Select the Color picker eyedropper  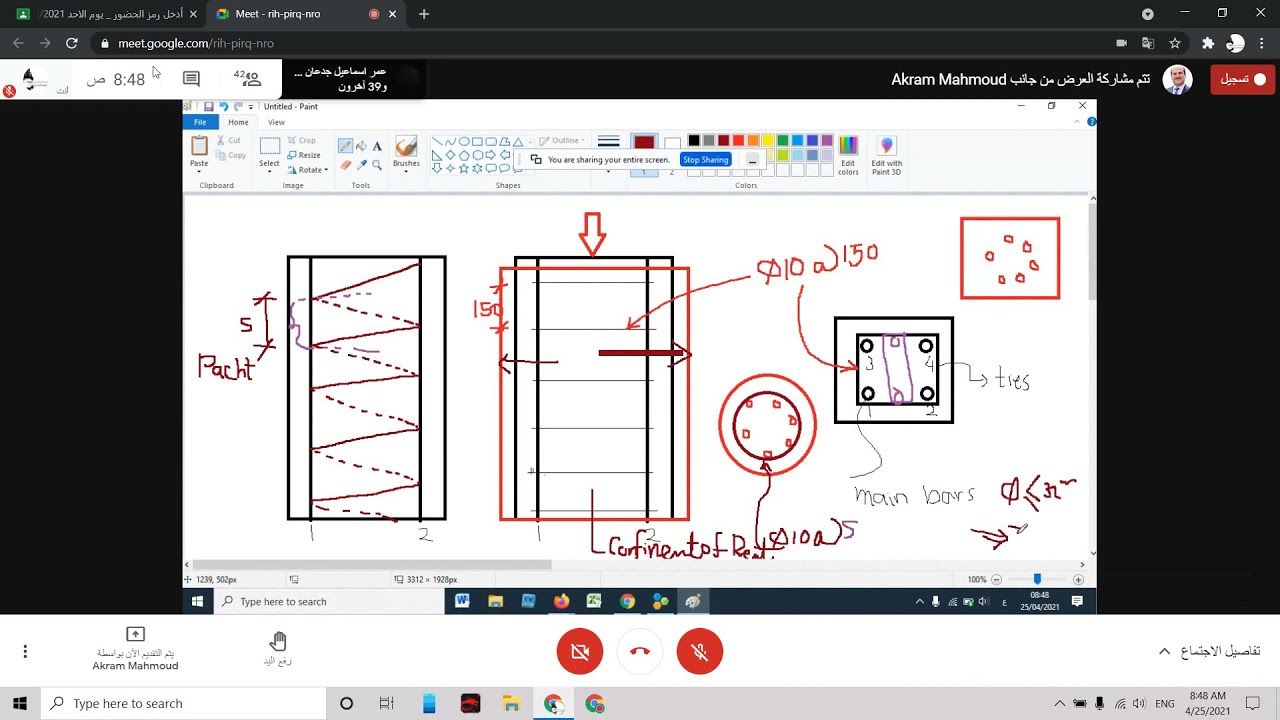tap(361, 164)
